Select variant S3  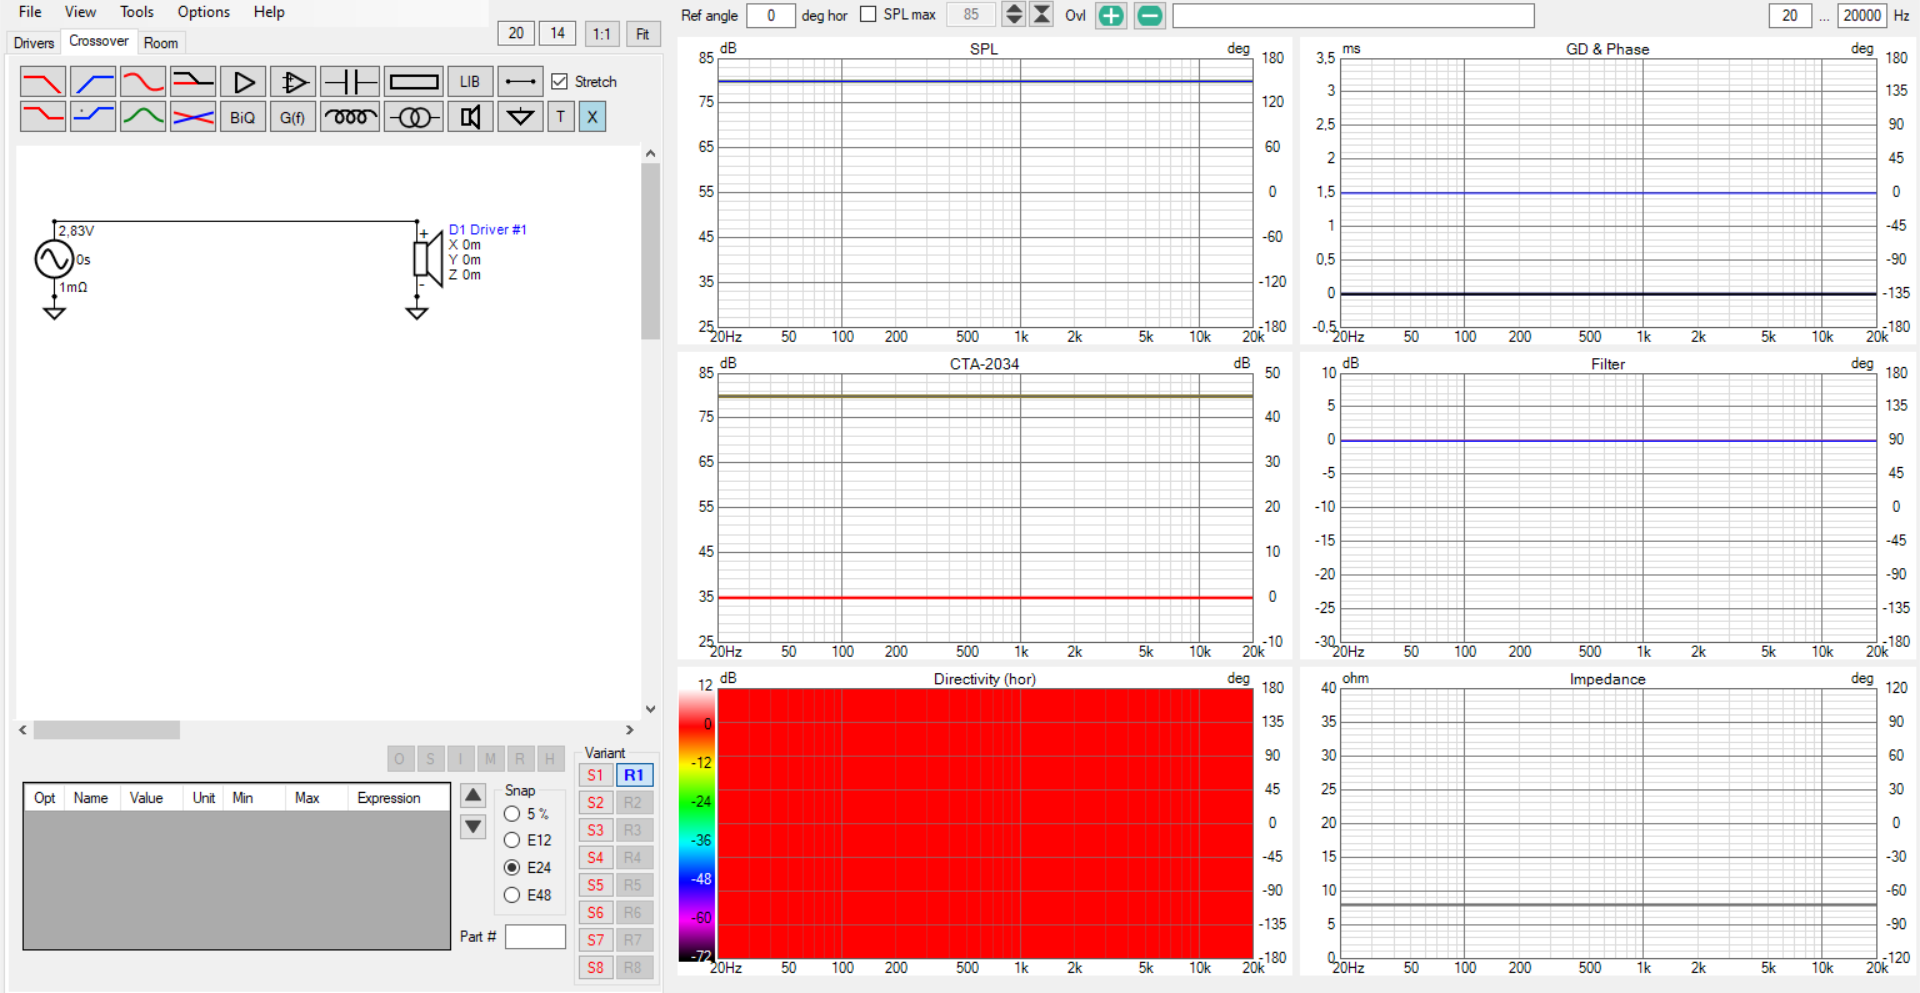click(595, 830)
